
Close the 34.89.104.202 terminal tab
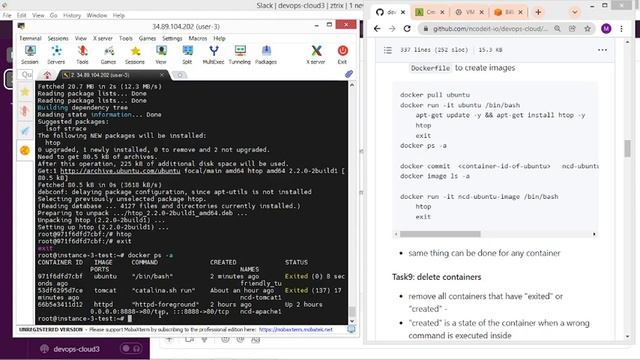[x=162, y=75]
